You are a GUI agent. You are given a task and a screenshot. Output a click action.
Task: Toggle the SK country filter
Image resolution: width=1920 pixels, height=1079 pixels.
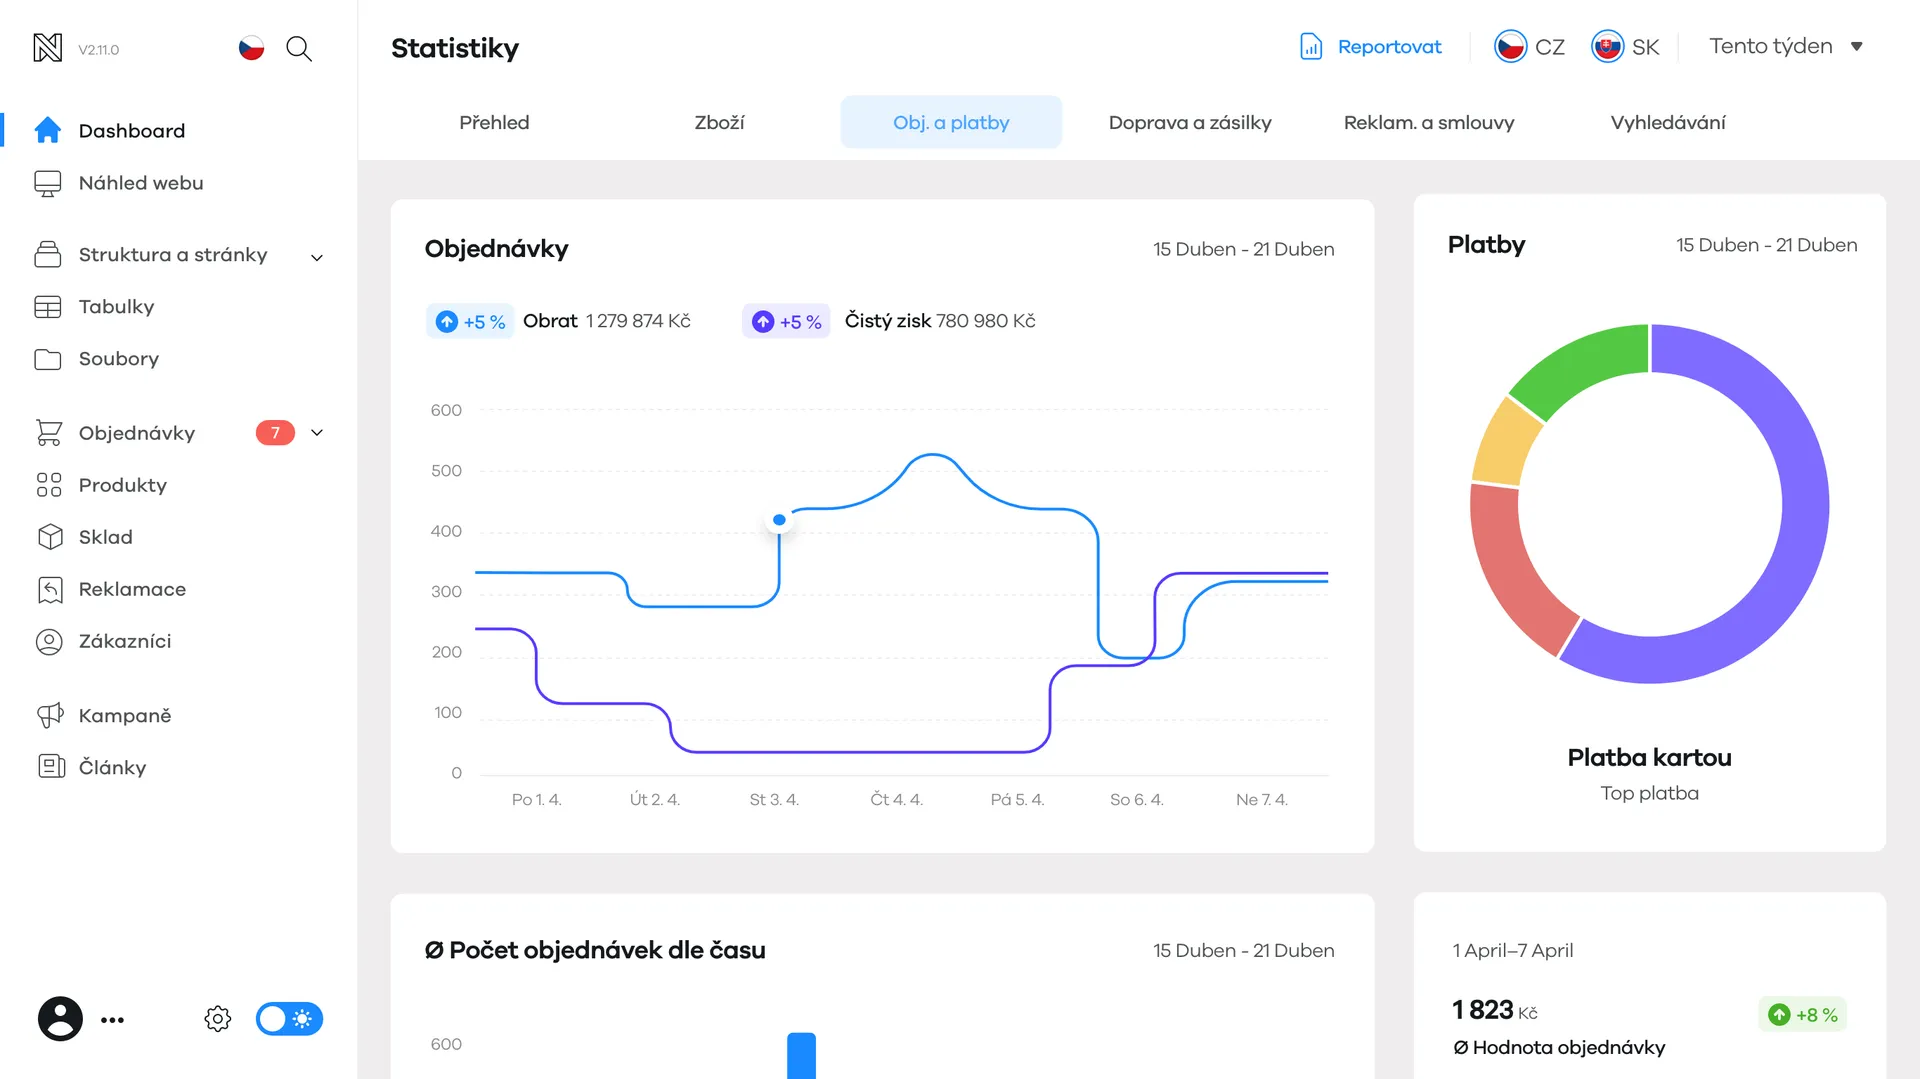pos(1625,47)
